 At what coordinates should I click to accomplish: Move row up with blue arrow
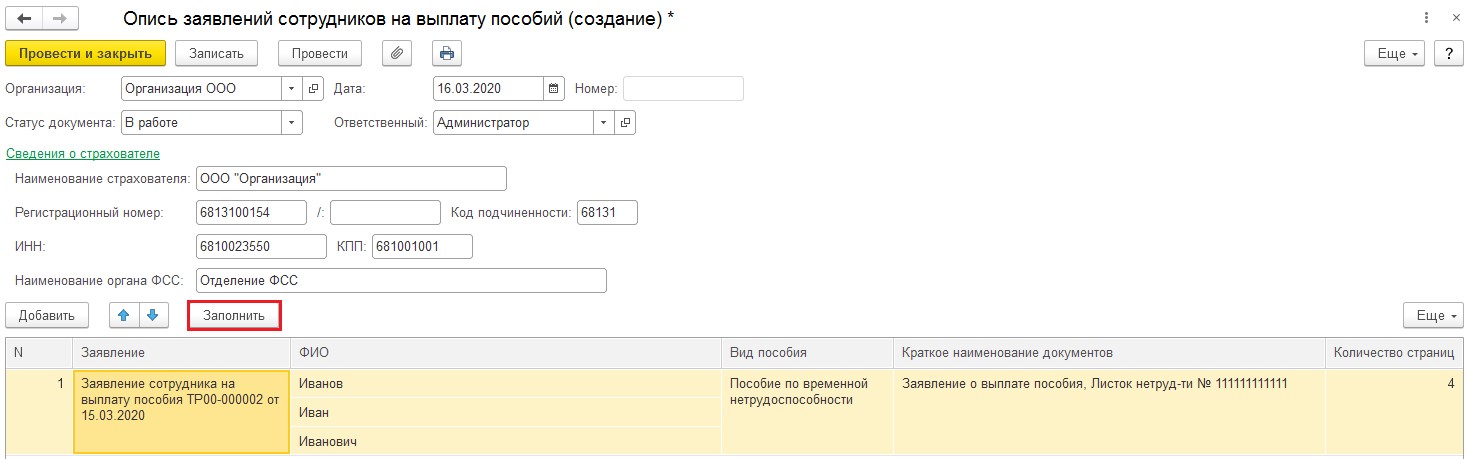124,315
